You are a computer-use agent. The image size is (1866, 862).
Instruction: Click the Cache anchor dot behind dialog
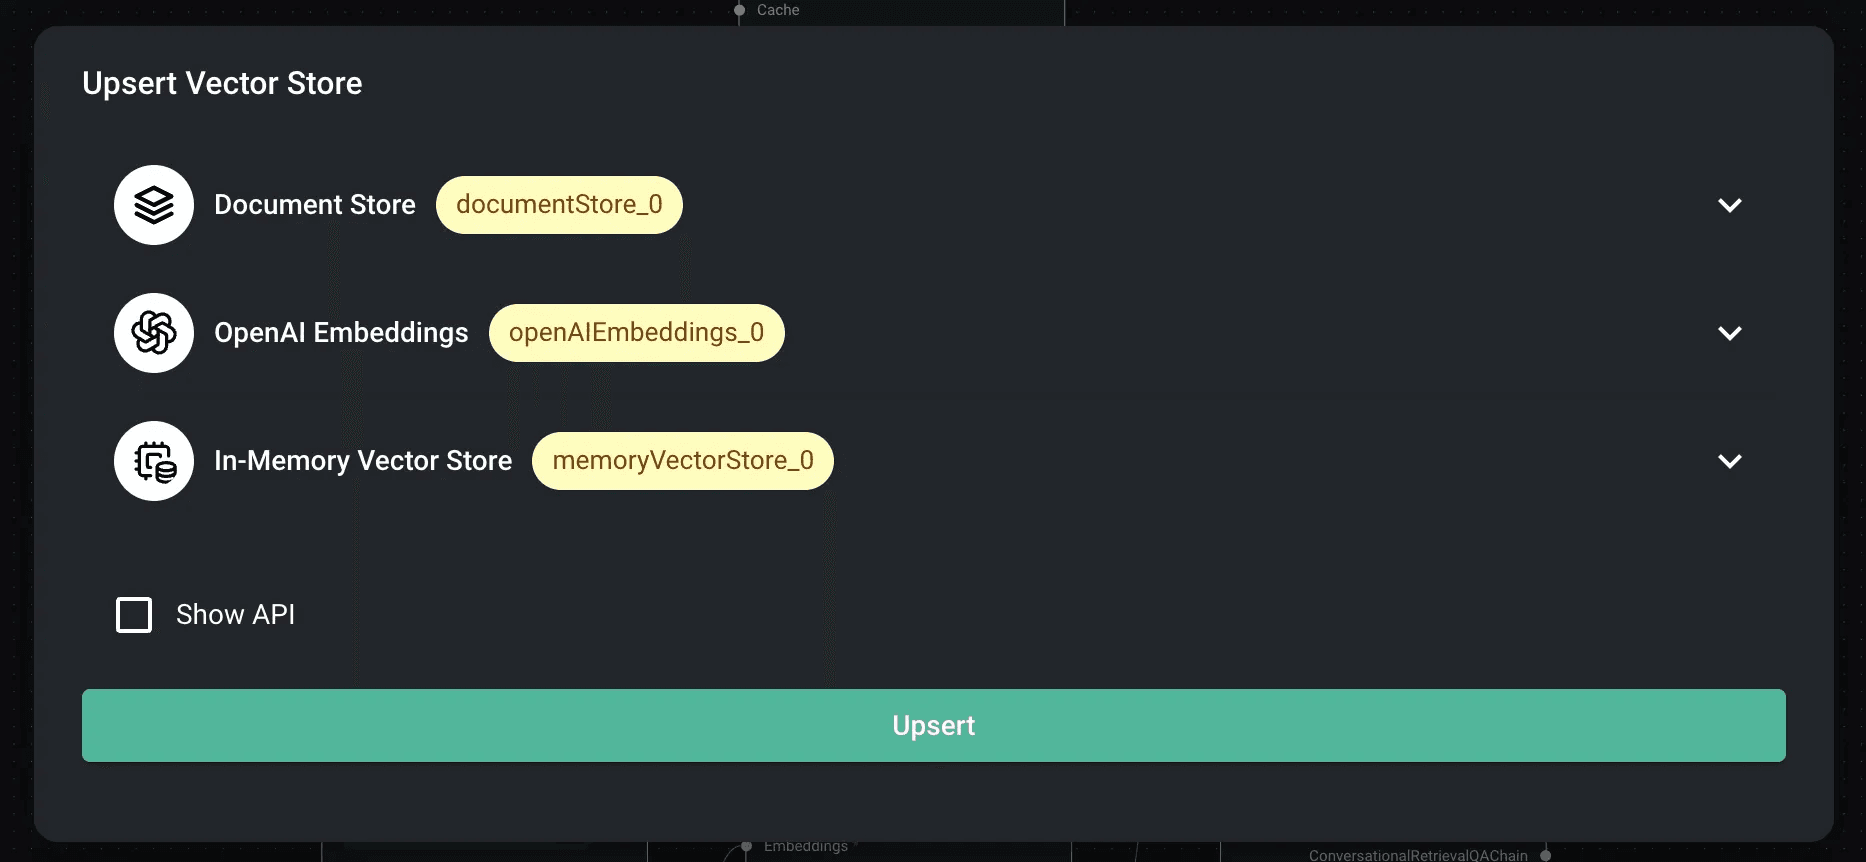[x=740, y=11]
